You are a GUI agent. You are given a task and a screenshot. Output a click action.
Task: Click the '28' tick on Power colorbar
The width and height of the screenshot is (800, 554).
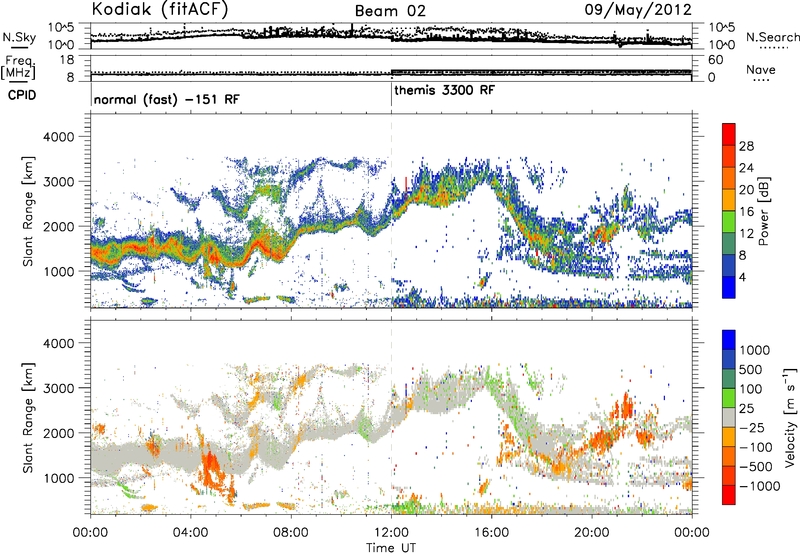point(746,146)
